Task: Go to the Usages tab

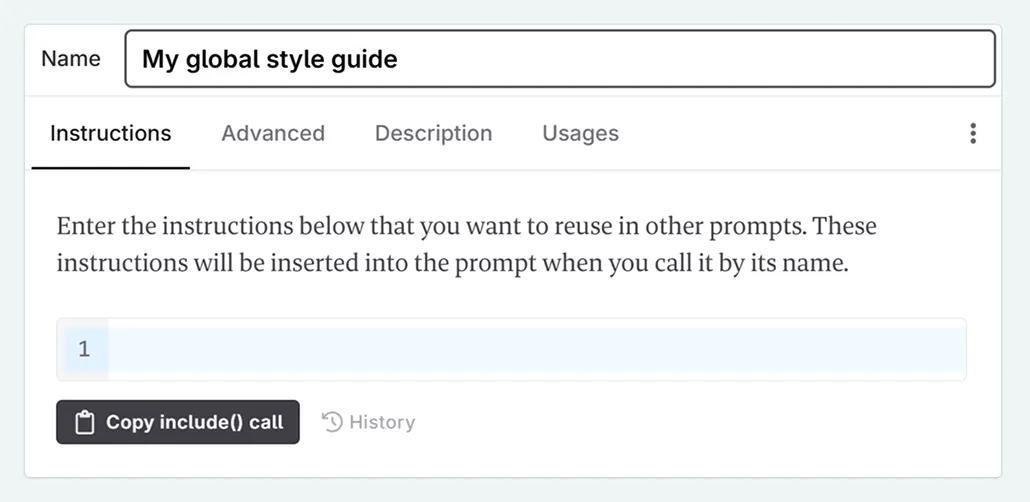Action: click(x=580, y=134)
